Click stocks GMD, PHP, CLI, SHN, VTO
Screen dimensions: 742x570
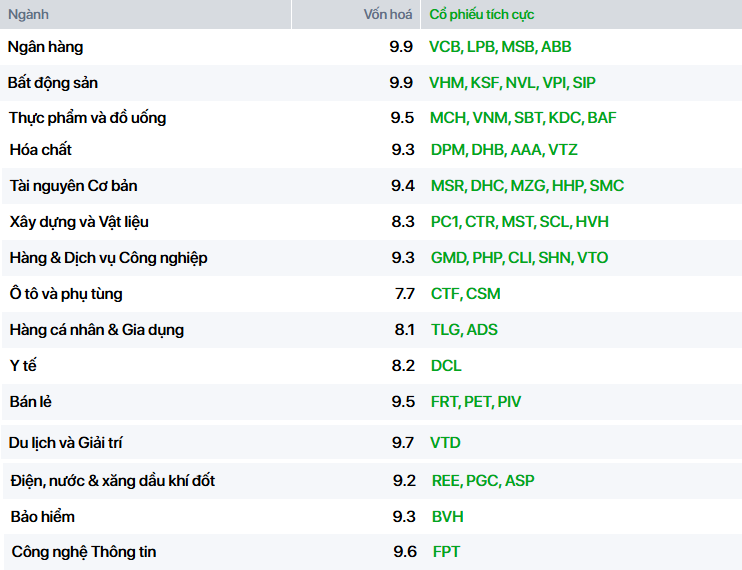click(x=519, y=258)
